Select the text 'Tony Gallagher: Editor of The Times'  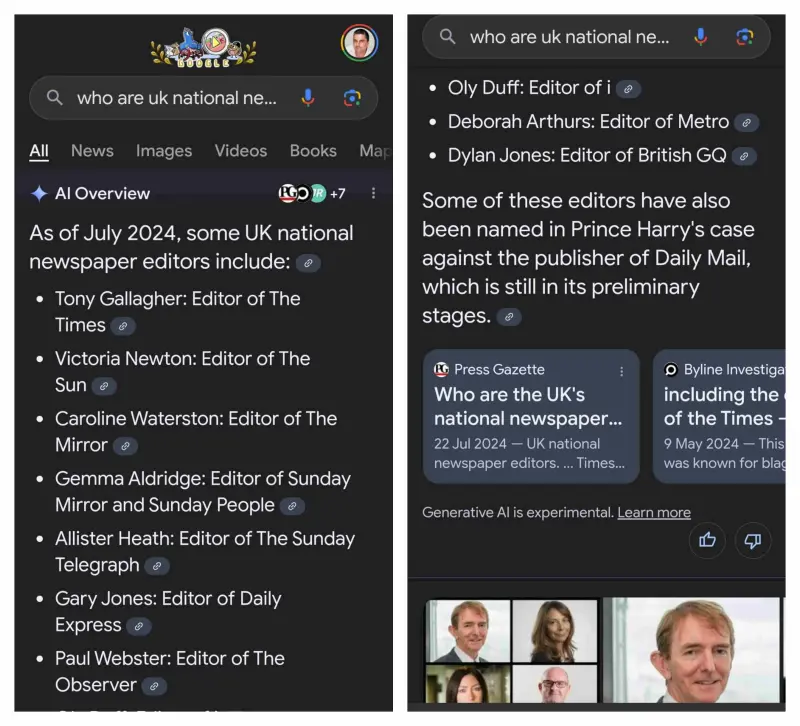pyautogui.click(x=178, y=312)
